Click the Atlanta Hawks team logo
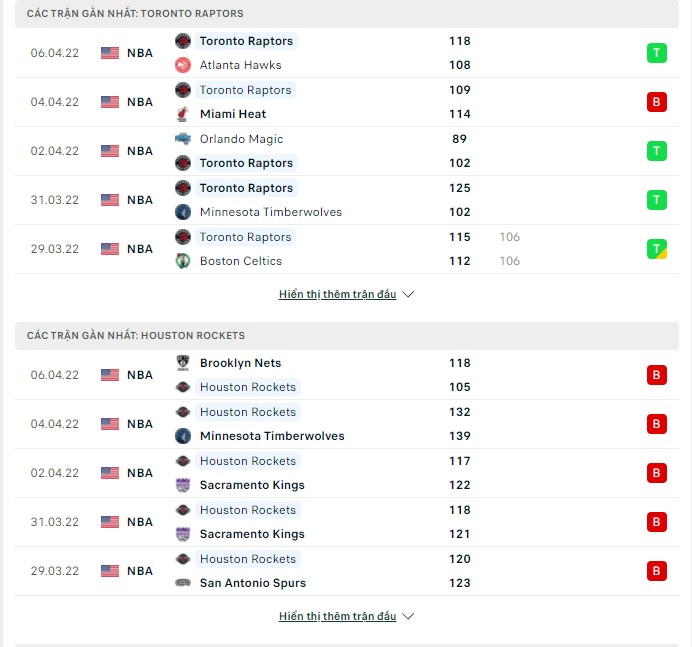 [183, 65]
